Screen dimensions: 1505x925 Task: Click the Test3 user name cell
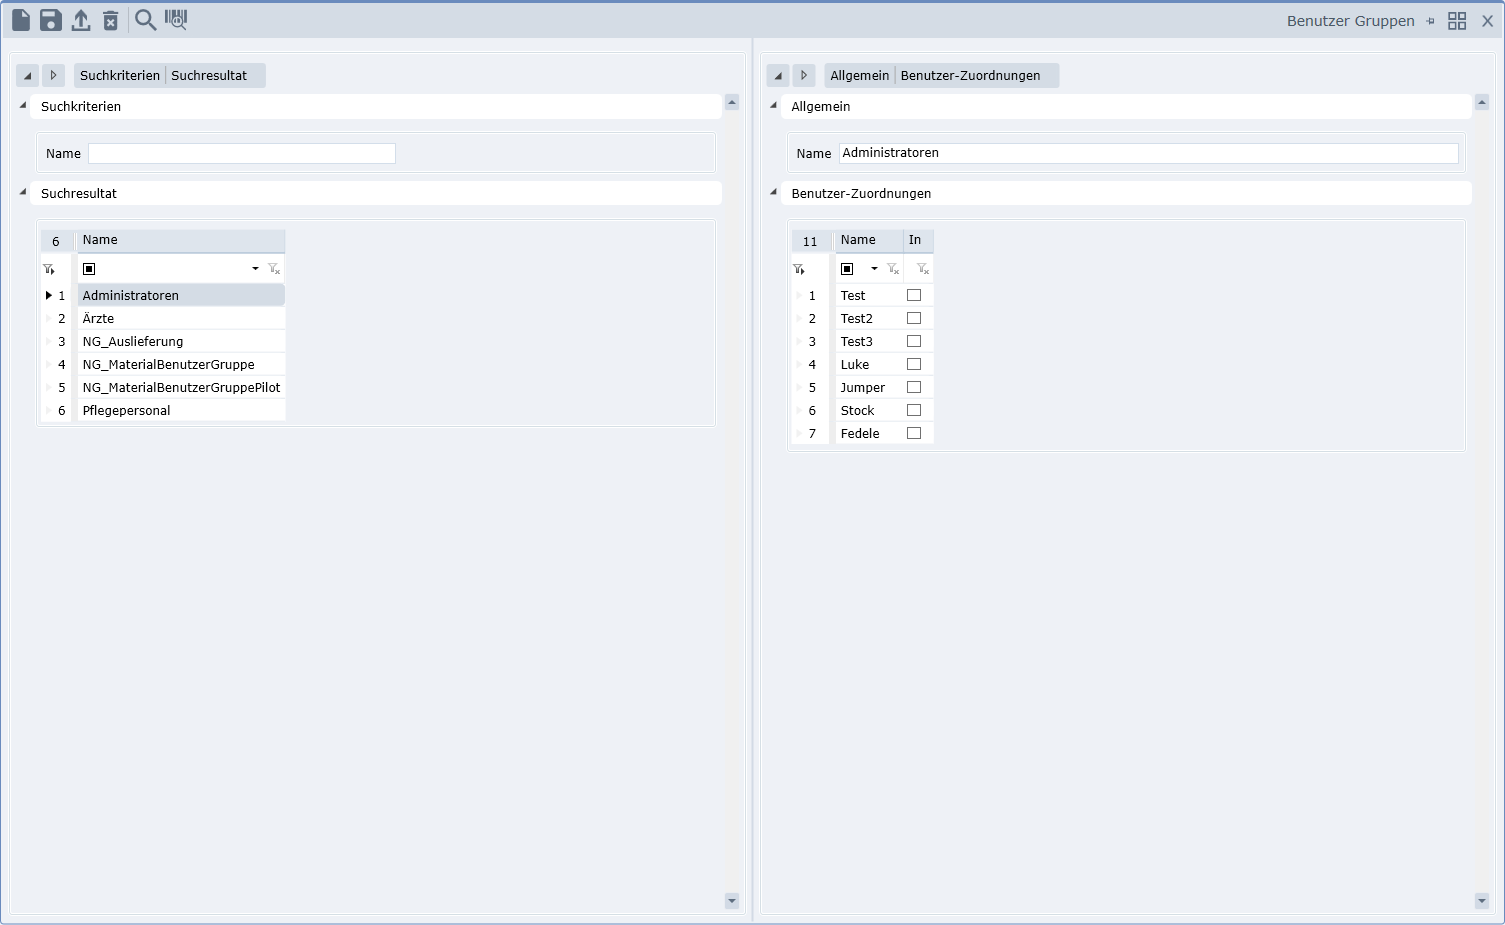pos(869,341)
